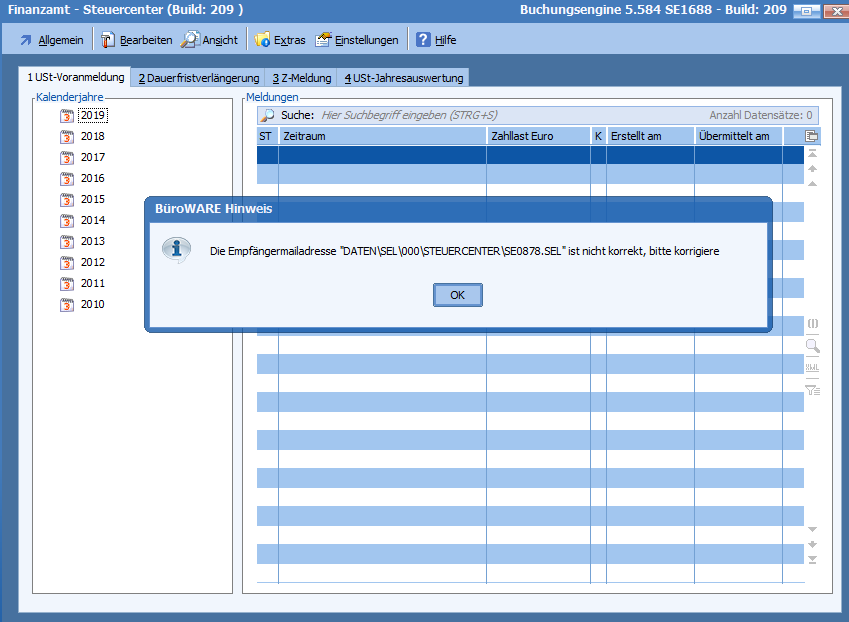Screen dimensions: 849x622
Task: Click the info icon in the dialog
Action: tap(176, 250)
